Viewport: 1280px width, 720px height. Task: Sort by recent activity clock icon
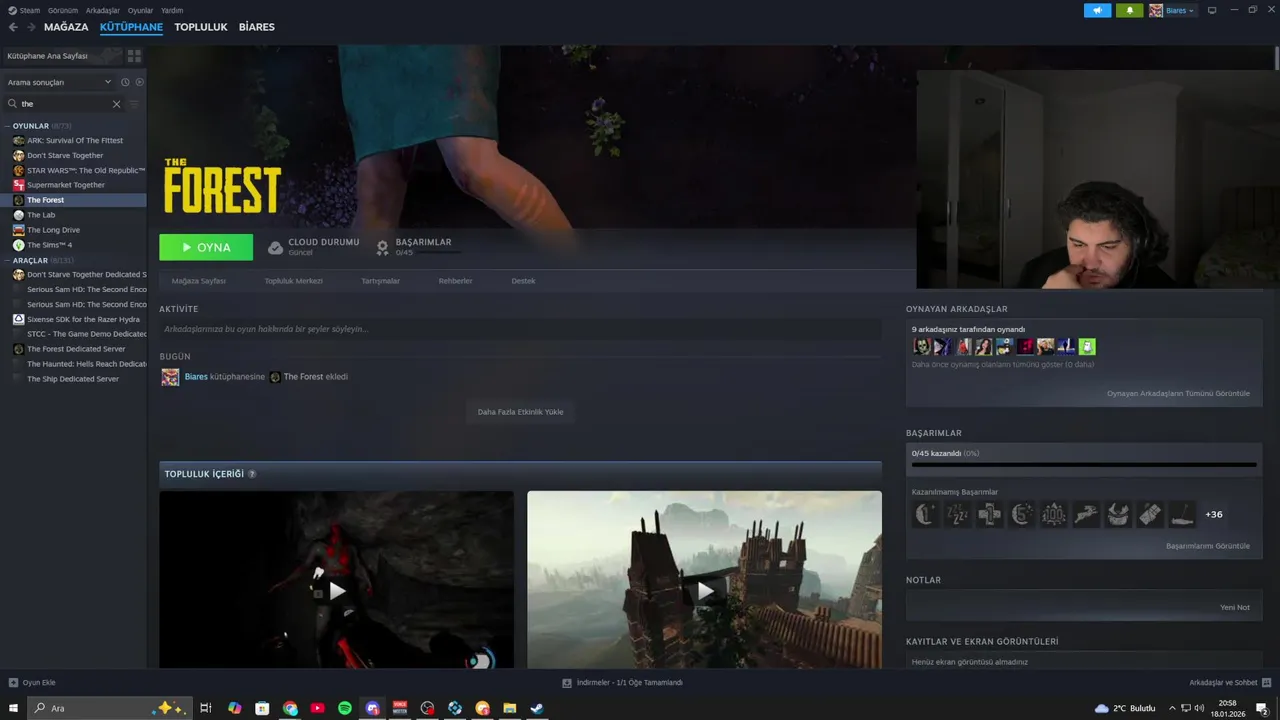(125, 82)
